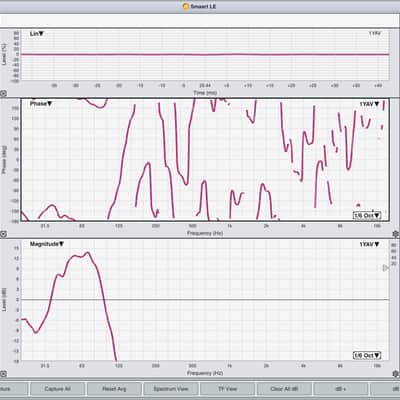The height and width of the screenshot is (400, 400).
Task: Collapse the impulse response pane icon
Action: (x=3, y=94)
